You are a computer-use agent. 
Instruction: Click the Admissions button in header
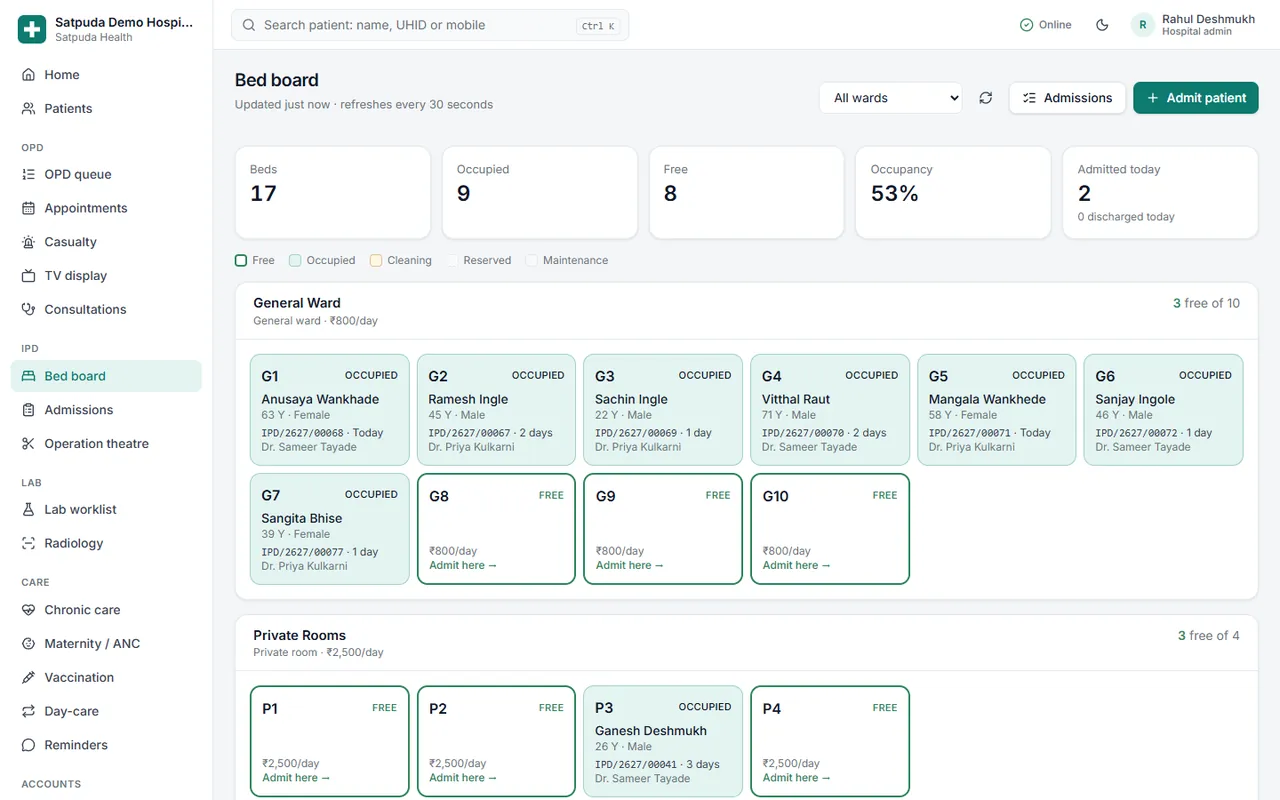click(1067, 98)
